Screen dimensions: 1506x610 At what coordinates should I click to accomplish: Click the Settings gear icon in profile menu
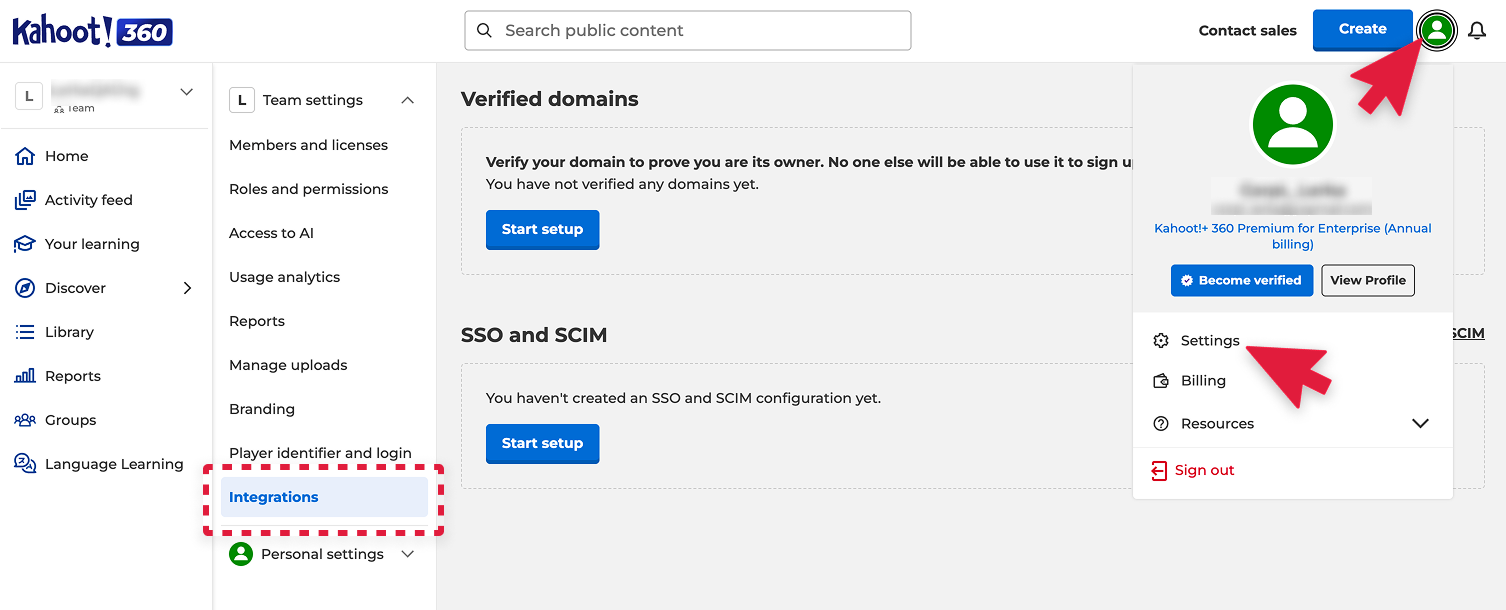(1161, 341)
